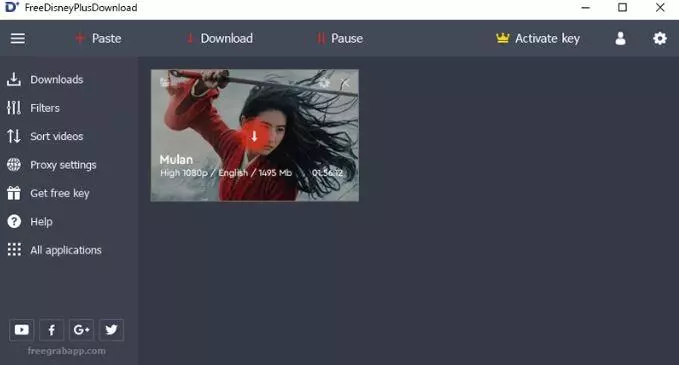Click the yellow crown icon

(503, 39)
